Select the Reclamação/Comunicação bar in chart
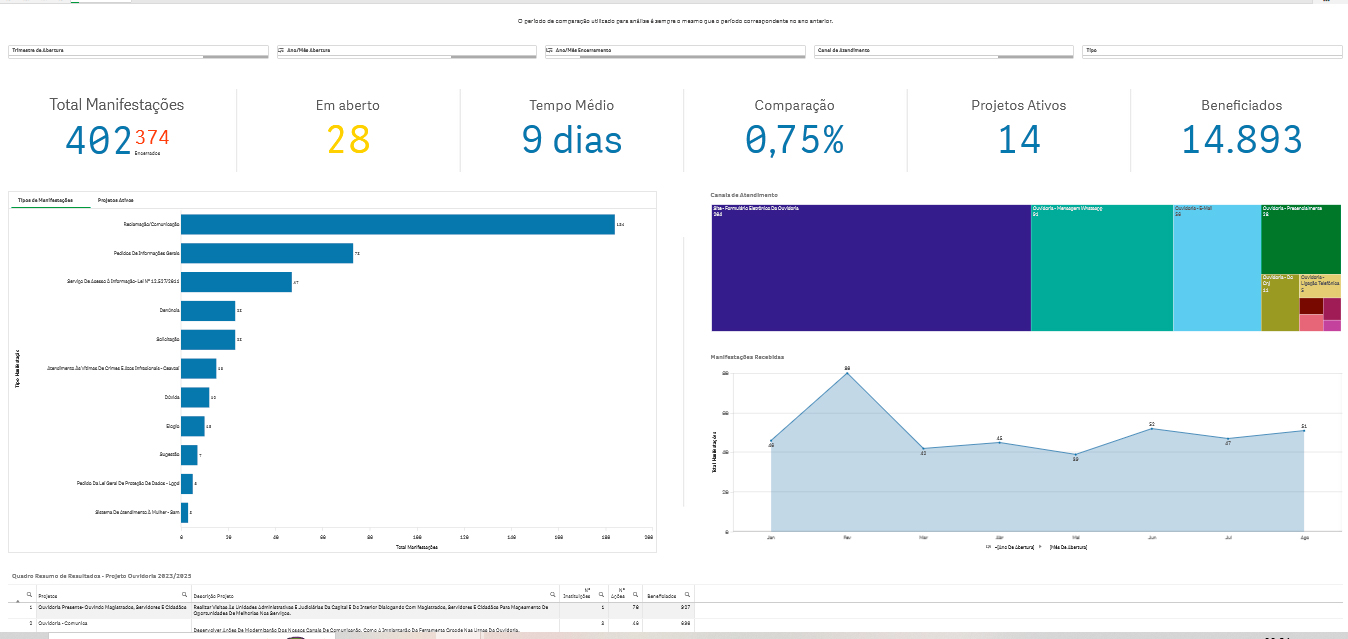 [397, 225]
